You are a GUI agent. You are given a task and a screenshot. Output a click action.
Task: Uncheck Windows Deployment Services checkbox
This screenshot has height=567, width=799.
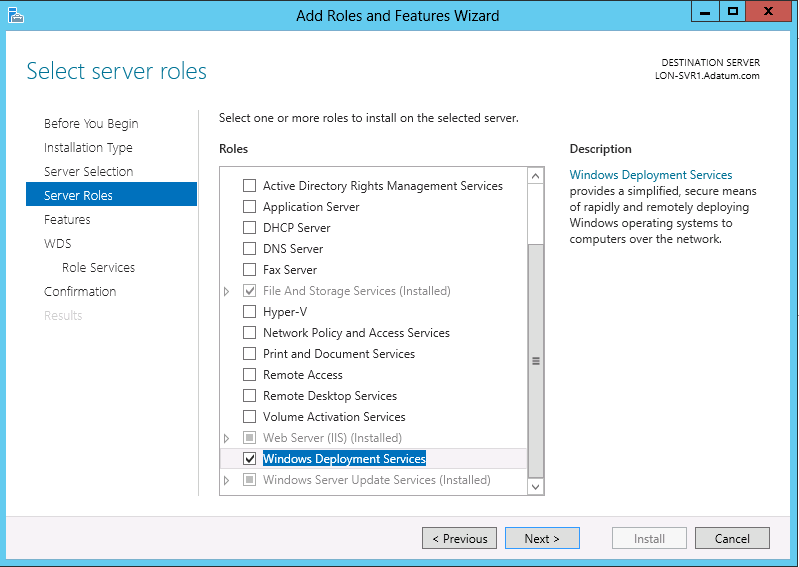[x=250, y=459]
